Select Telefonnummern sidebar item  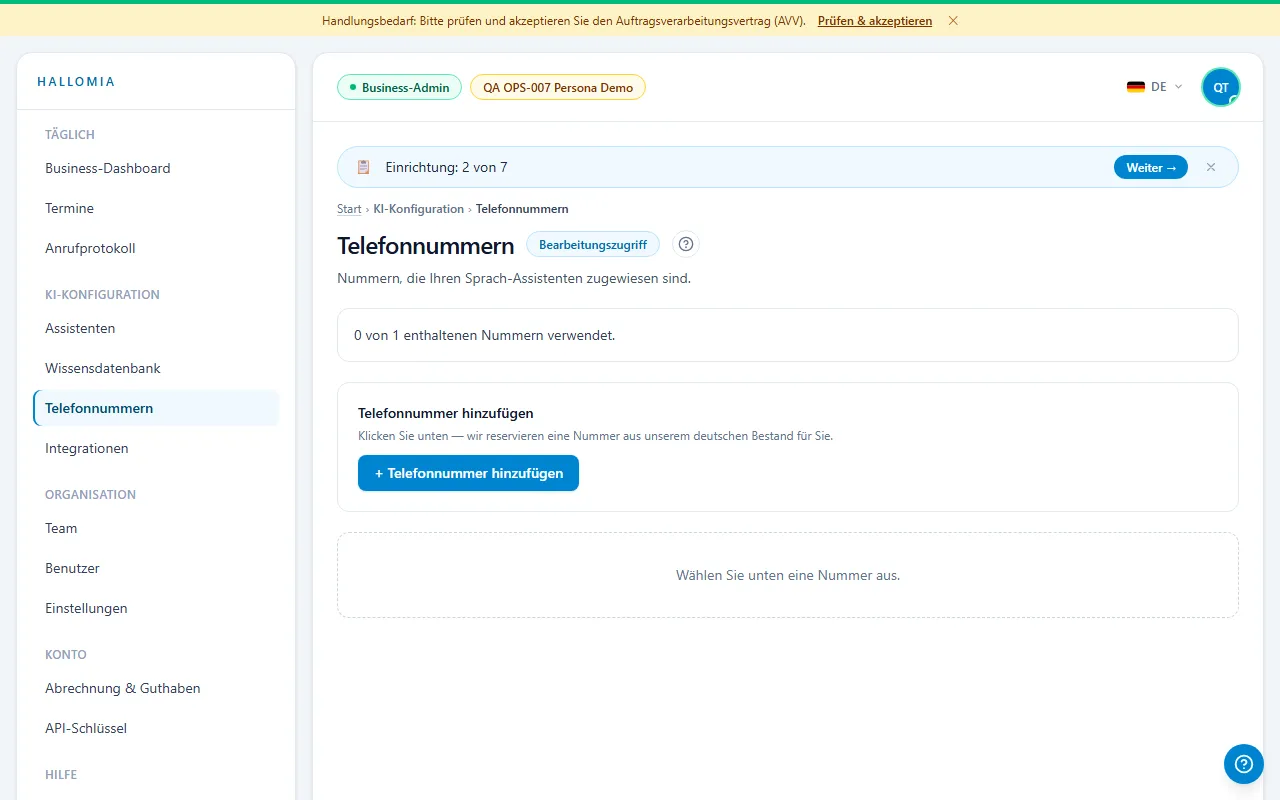(156, 408)
